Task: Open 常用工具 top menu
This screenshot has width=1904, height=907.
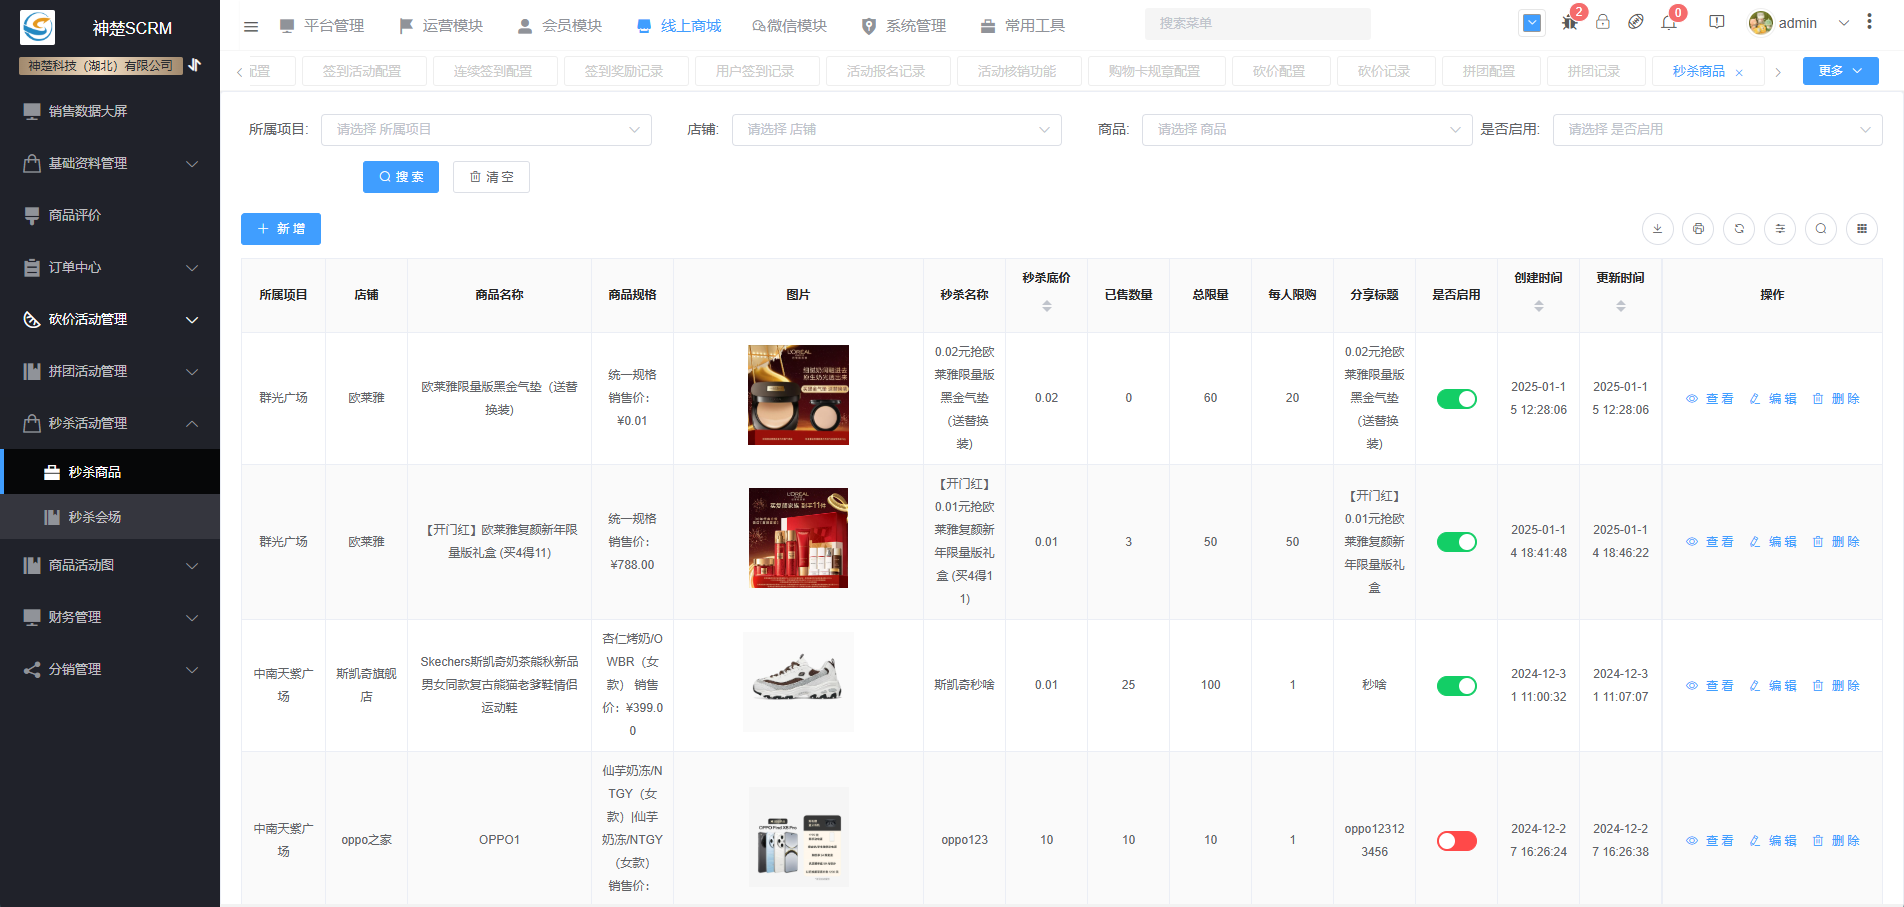Action: 1023,26
